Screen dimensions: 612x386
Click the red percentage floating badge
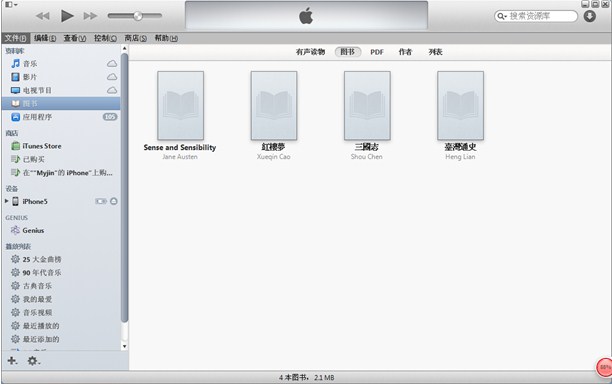pos(604,367)
